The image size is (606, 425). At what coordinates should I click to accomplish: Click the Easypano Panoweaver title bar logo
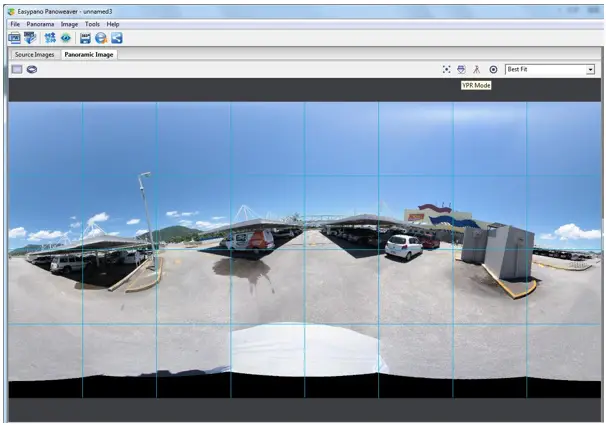click(11, 12)
